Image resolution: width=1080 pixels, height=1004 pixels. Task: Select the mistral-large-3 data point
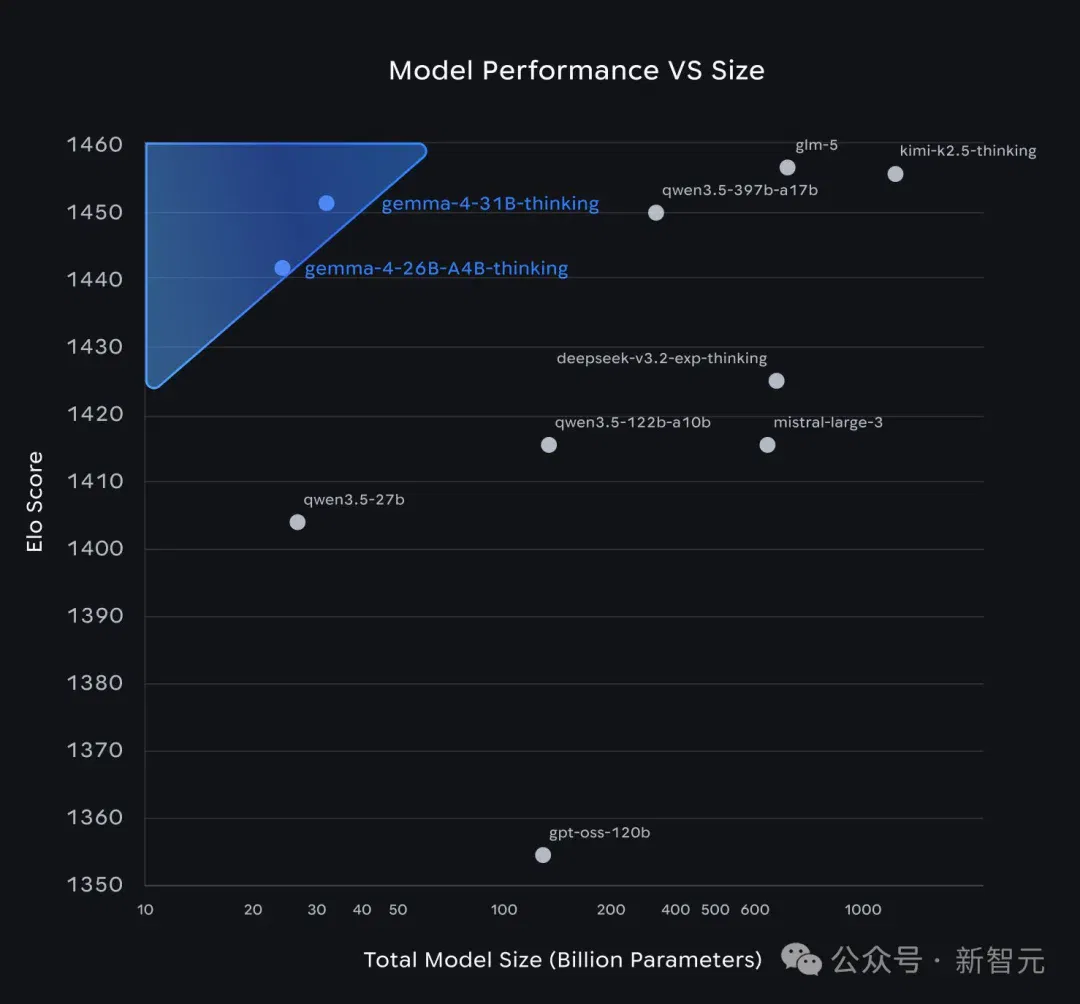tap(767, 445)
